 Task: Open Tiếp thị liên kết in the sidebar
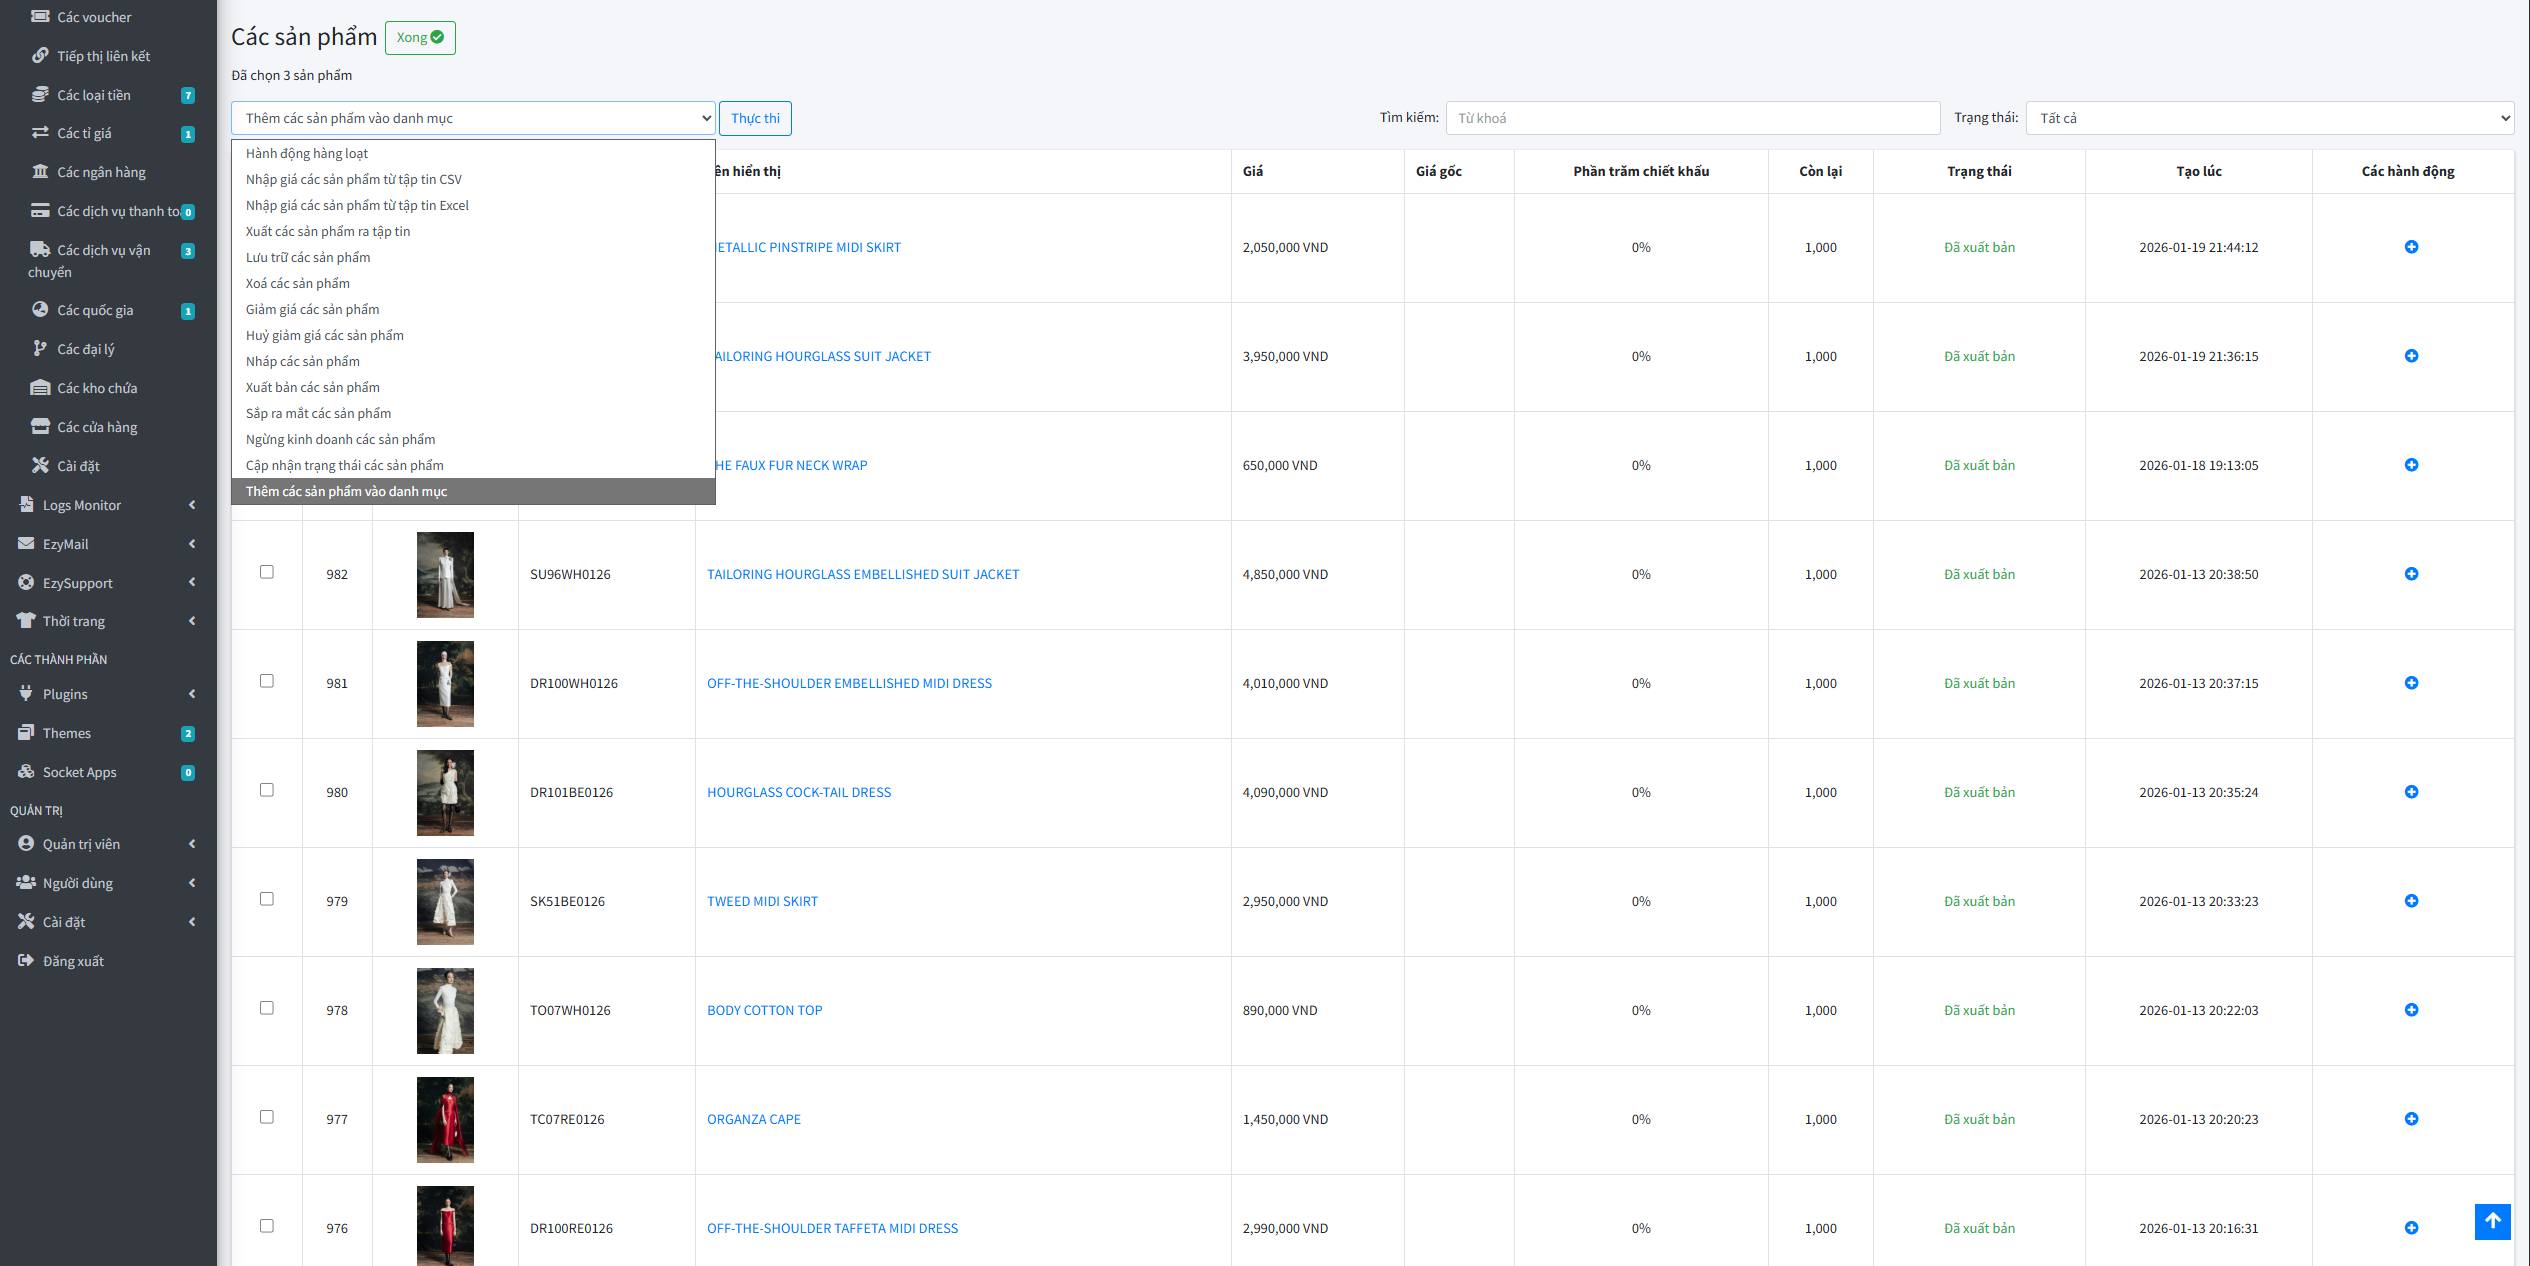tap(103, 56)
